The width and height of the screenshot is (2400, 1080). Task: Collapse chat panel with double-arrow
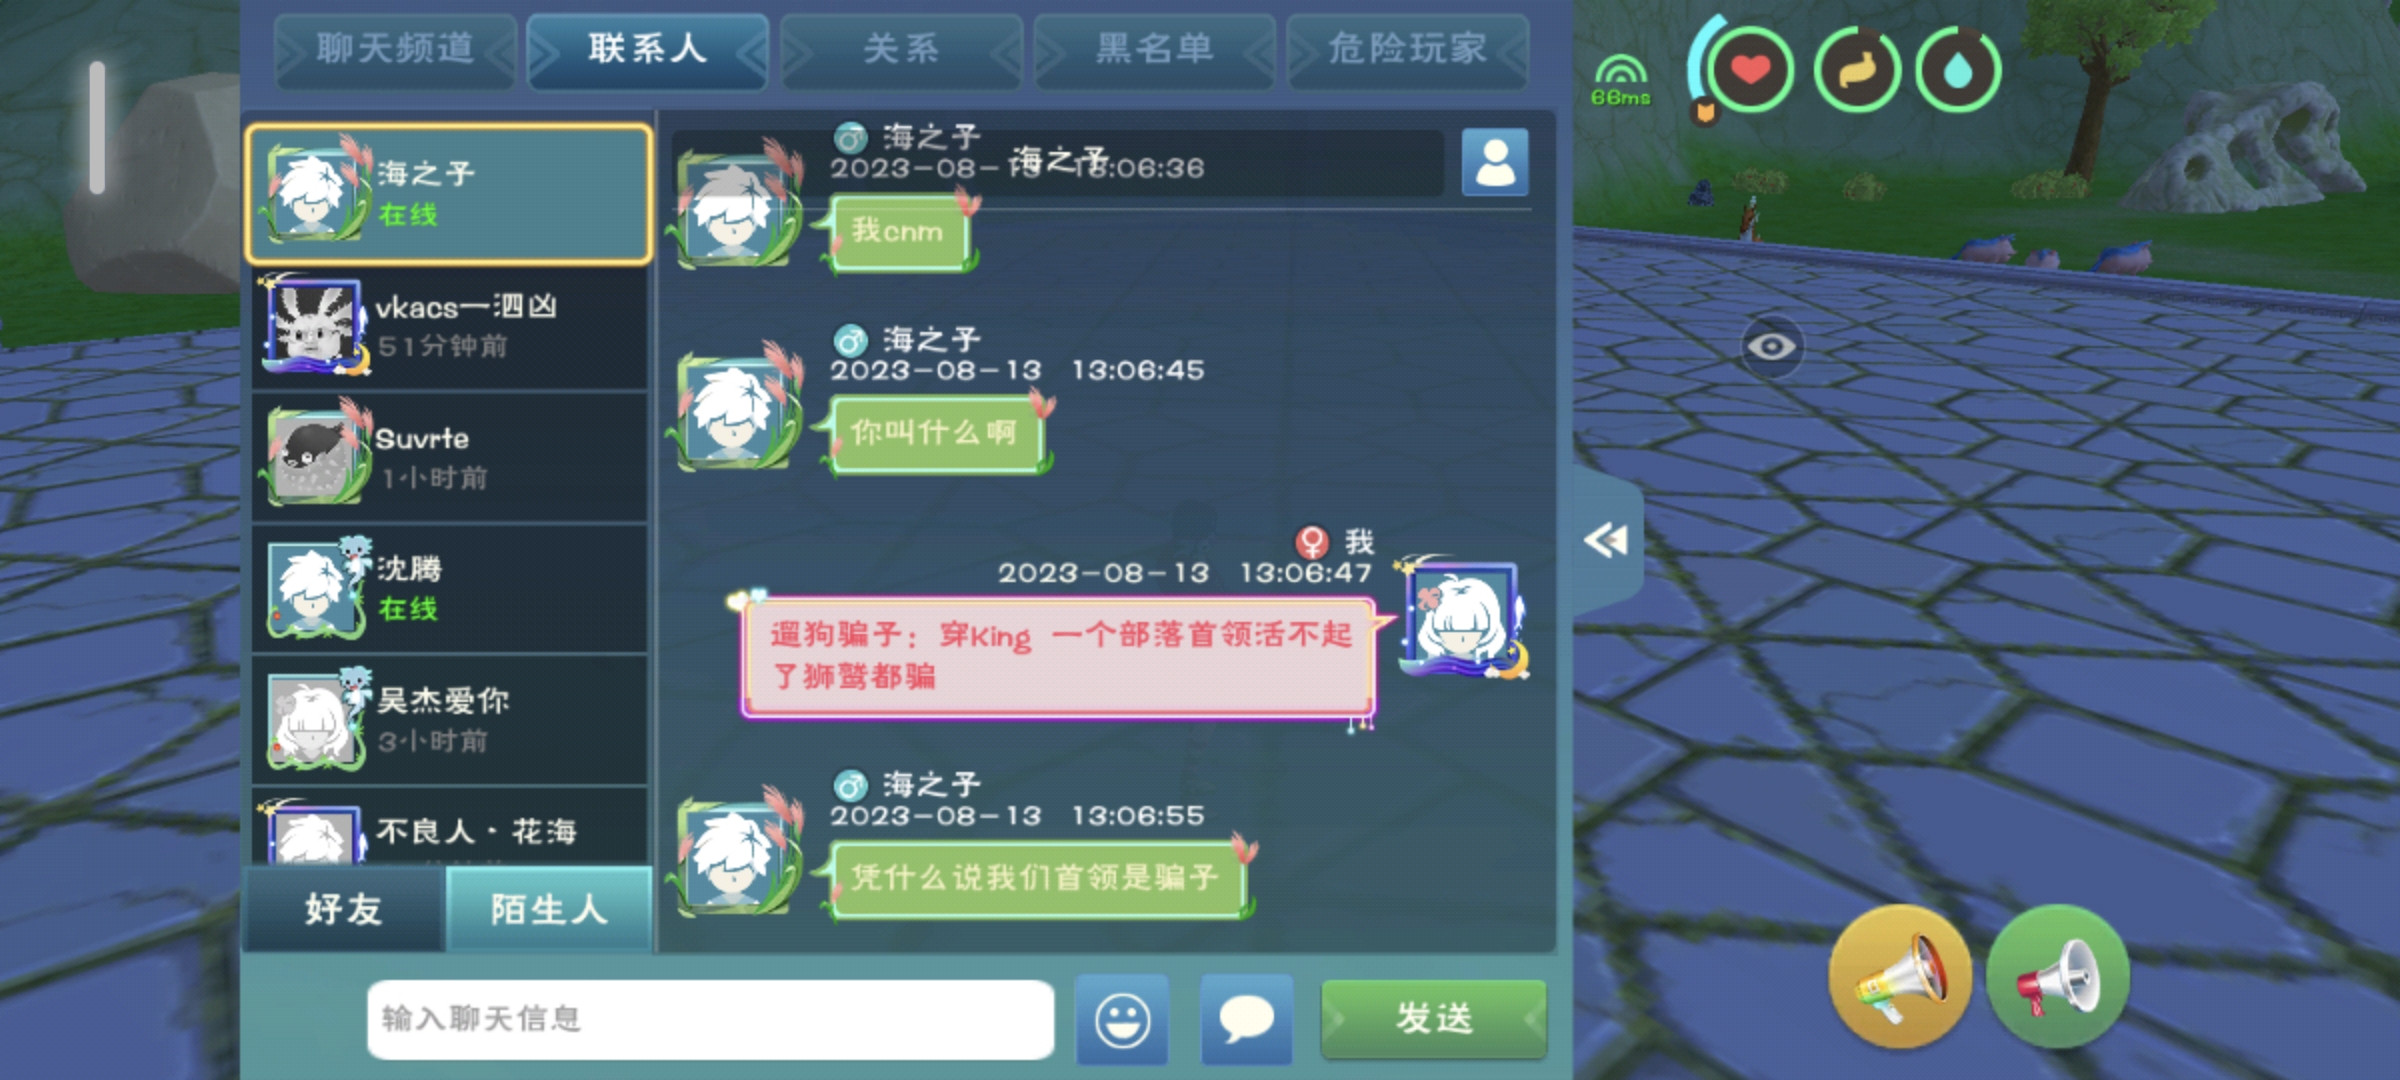pyautogui.click(x=1607, y=541)
